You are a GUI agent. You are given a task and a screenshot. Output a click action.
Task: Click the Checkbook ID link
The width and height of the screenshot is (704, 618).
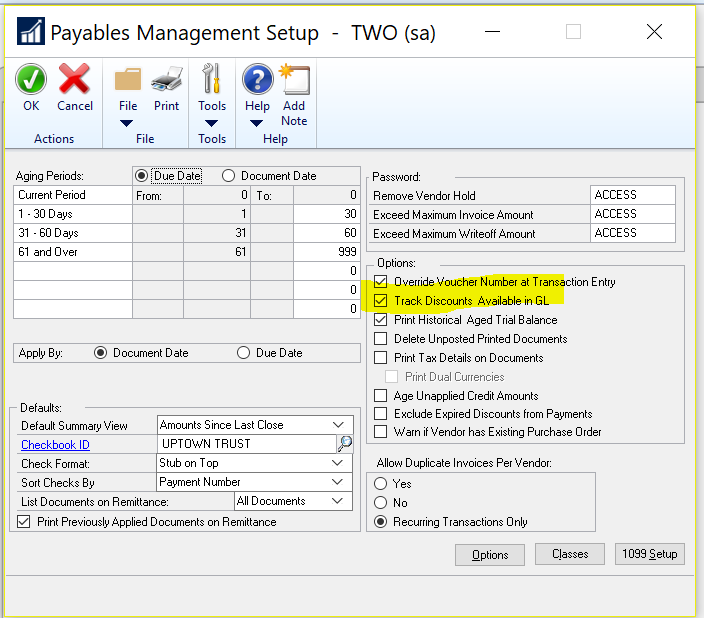click(56, 445)
